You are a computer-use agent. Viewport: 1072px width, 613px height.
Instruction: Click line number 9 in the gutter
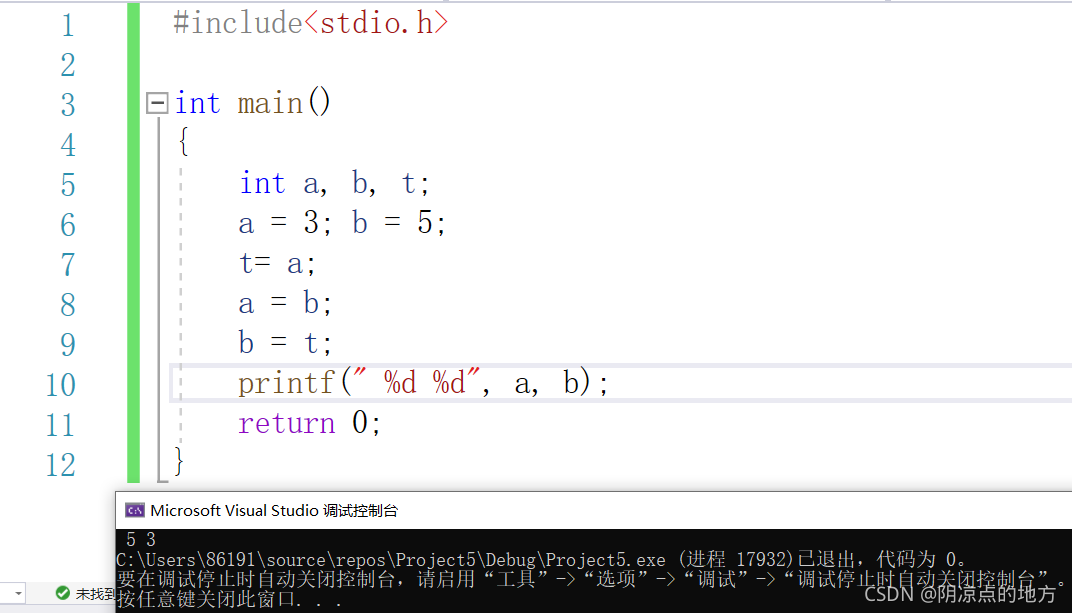point(67,344)
